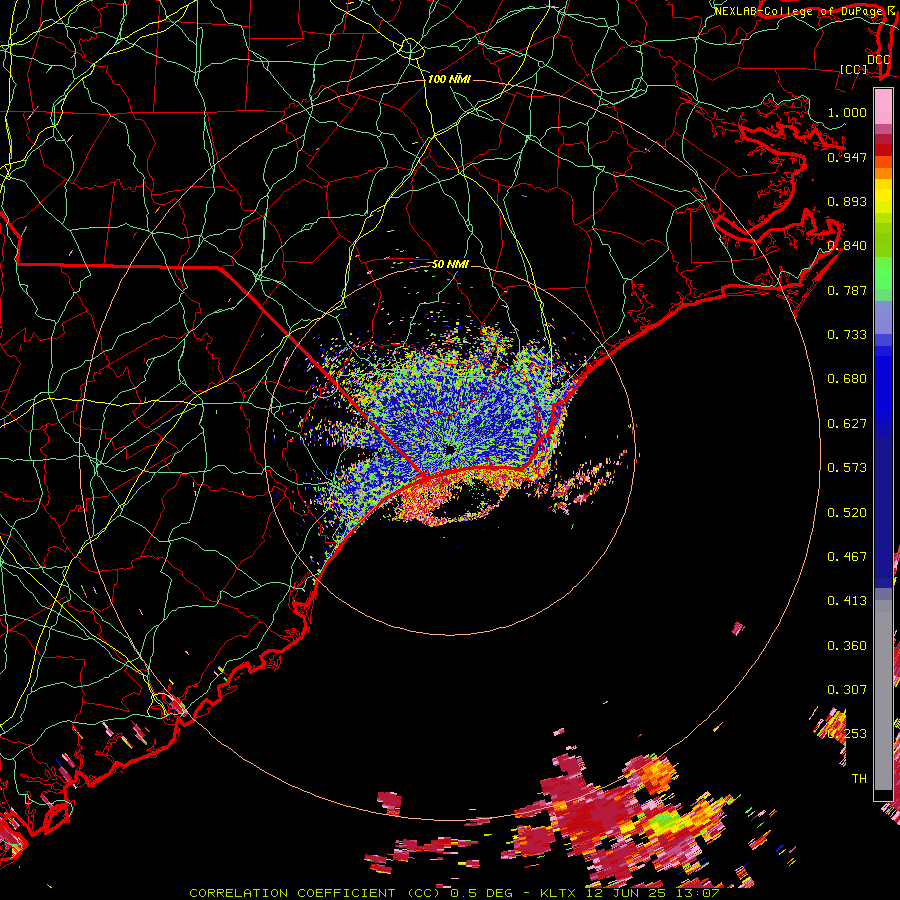Click the pink top segment of the color bar
The image size is (900, 900).
tap(883, 106)
